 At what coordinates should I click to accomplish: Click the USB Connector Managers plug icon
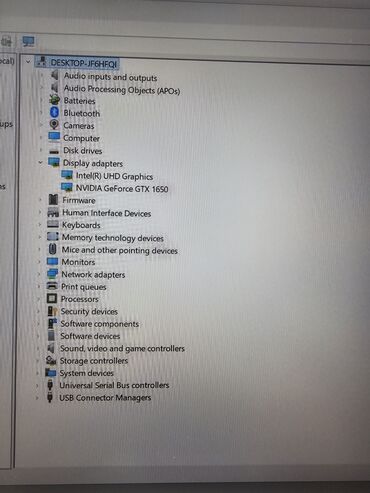tap(50, 397)
